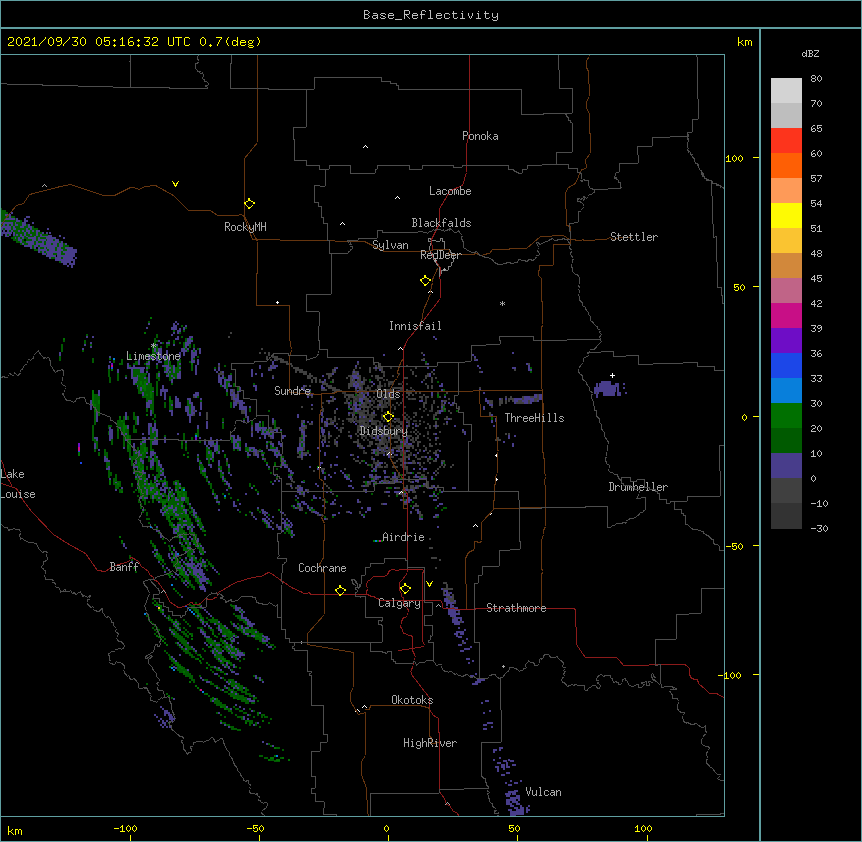Pick the purple 36-39 dBZ legend swatch
Viewport: 862px width, 842px height.
click(x=786, y=341)
